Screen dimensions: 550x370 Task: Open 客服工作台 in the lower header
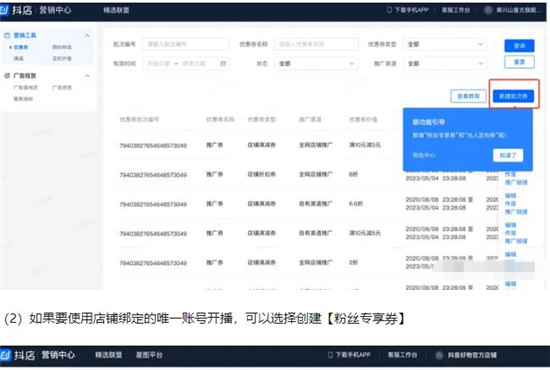point(402,355)
